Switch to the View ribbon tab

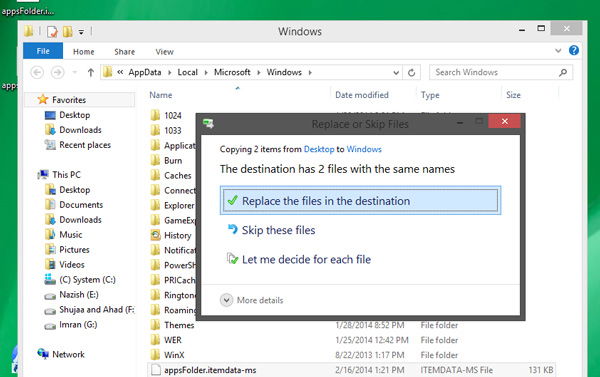(x=165, y=52)
